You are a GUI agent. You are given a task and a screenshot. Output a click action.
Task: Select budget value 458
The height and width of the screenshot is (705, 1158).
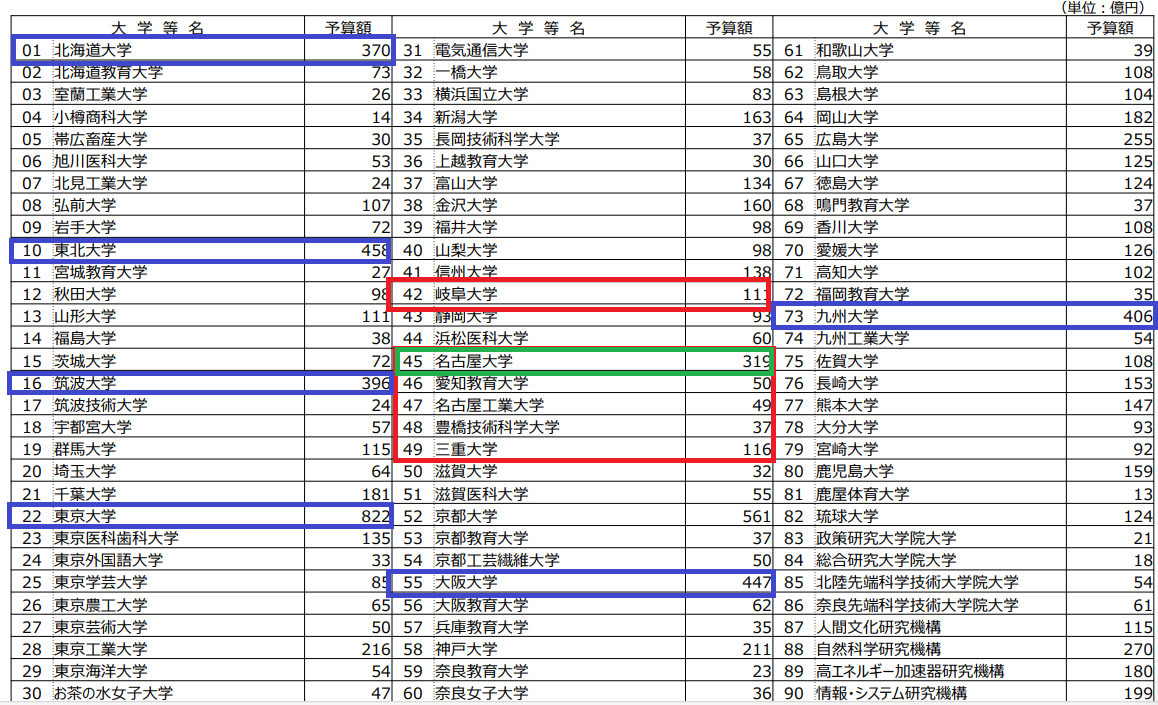tap(375, 250)
